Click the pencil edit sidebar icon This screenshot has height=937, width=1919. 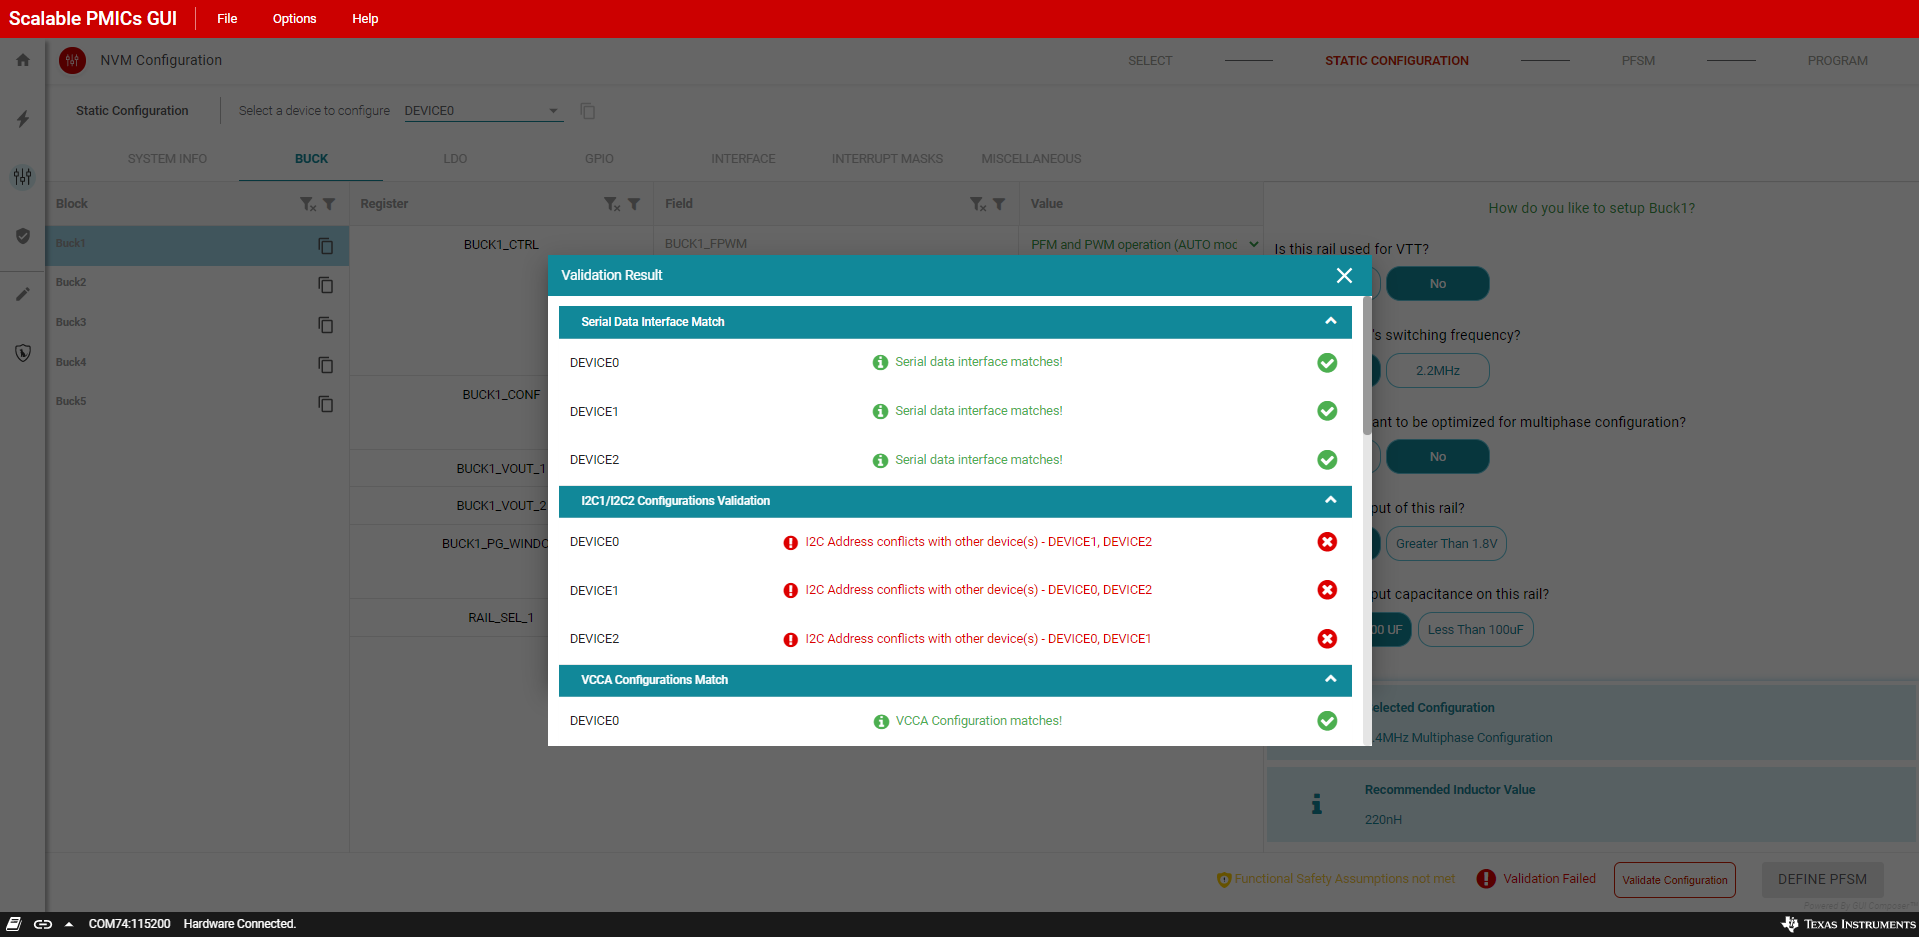(x=23, y=294)
